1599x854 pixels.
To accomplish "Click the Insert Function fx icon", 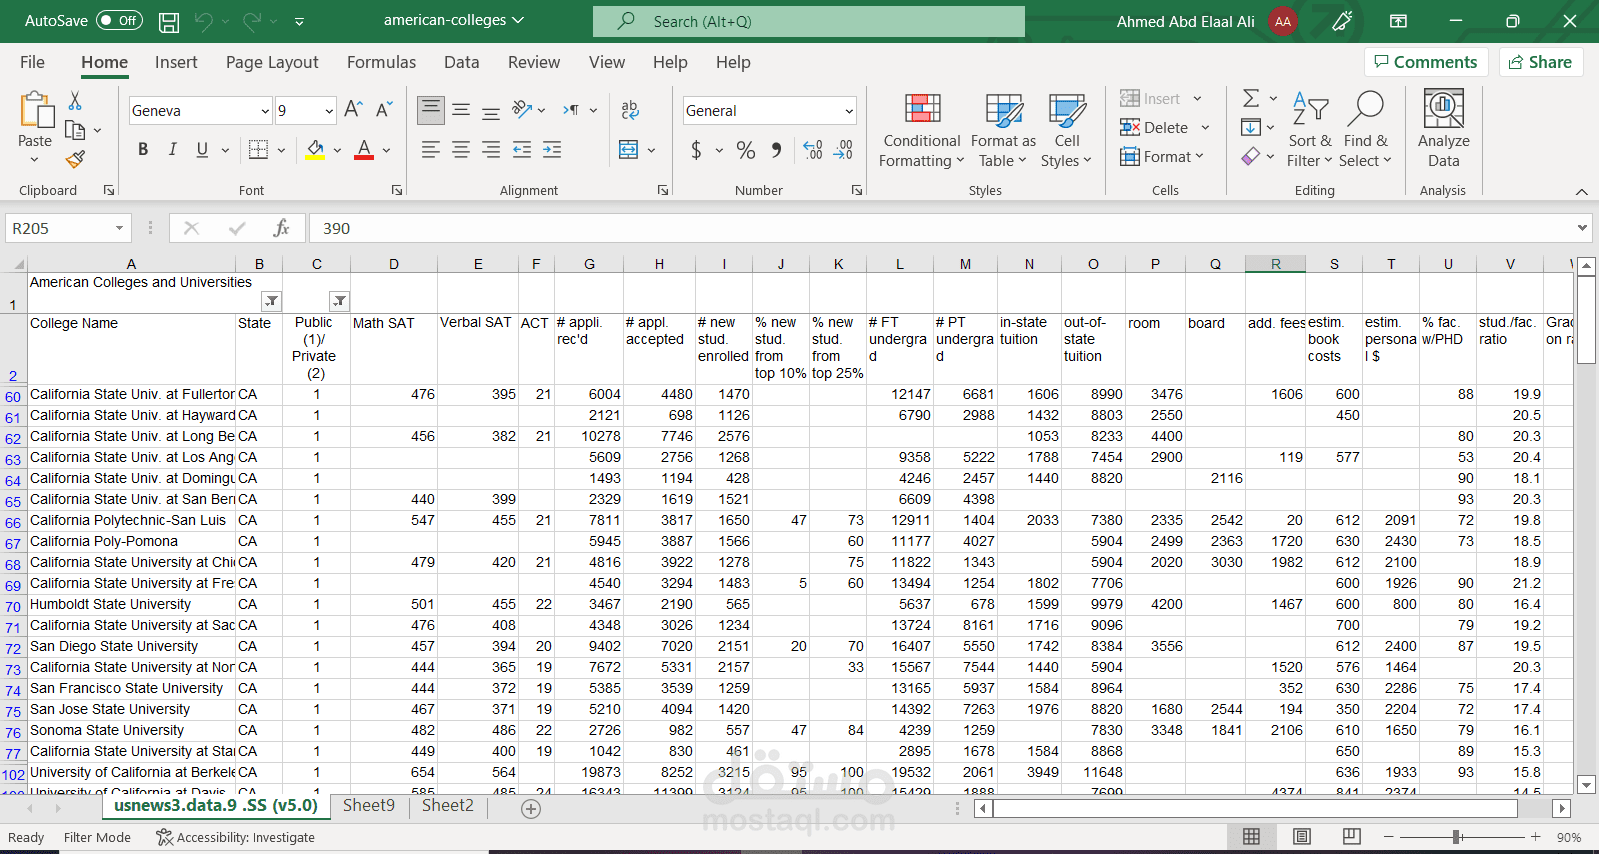I will 281,228.
